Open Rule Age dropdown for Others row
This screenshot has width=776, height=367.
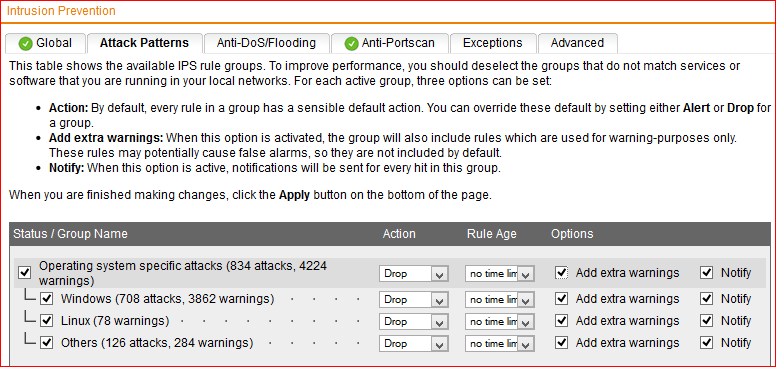[499, 344]
